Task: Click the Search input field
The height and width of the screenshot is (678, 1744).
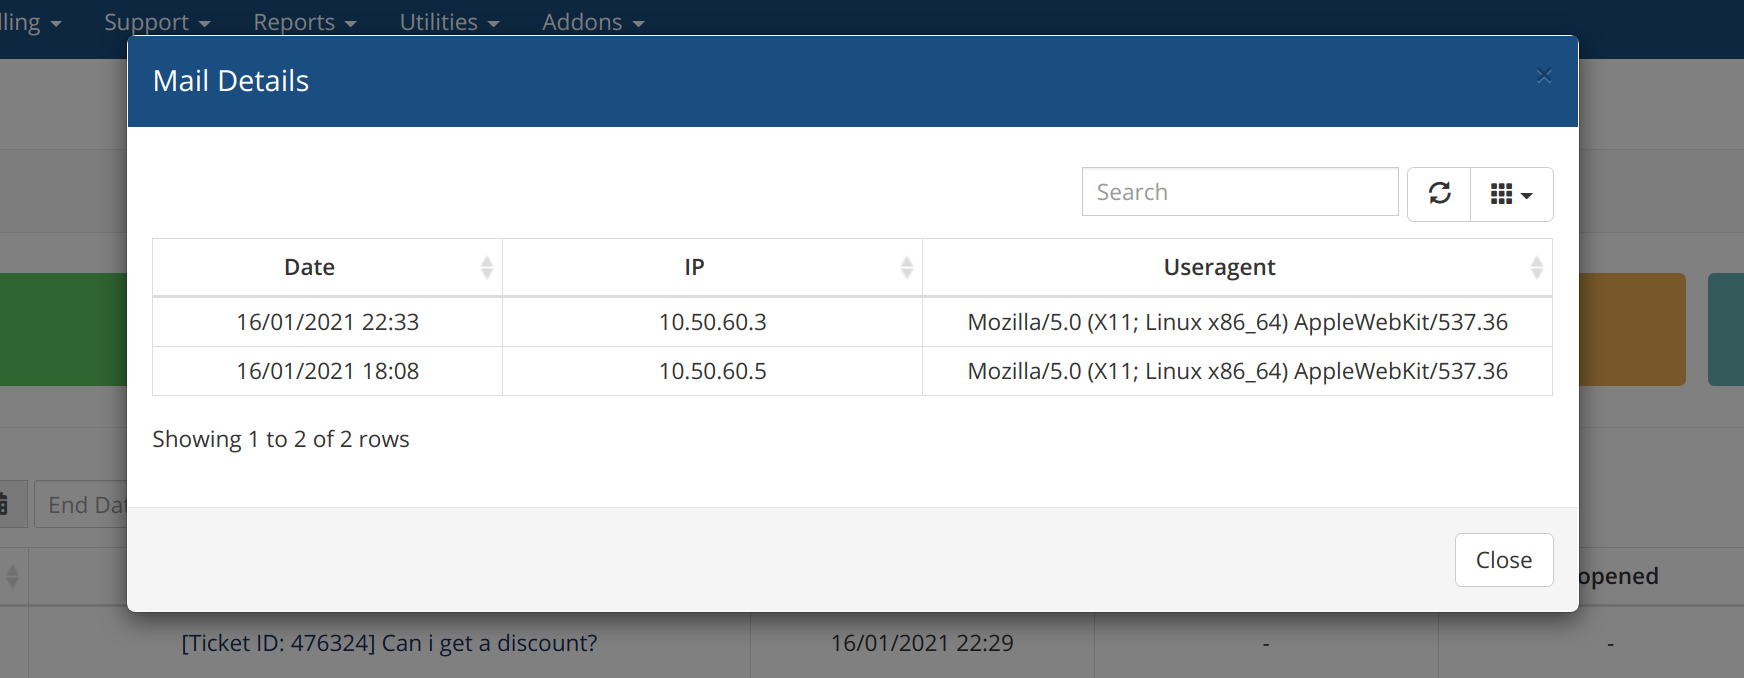Action: [1240, 192]
